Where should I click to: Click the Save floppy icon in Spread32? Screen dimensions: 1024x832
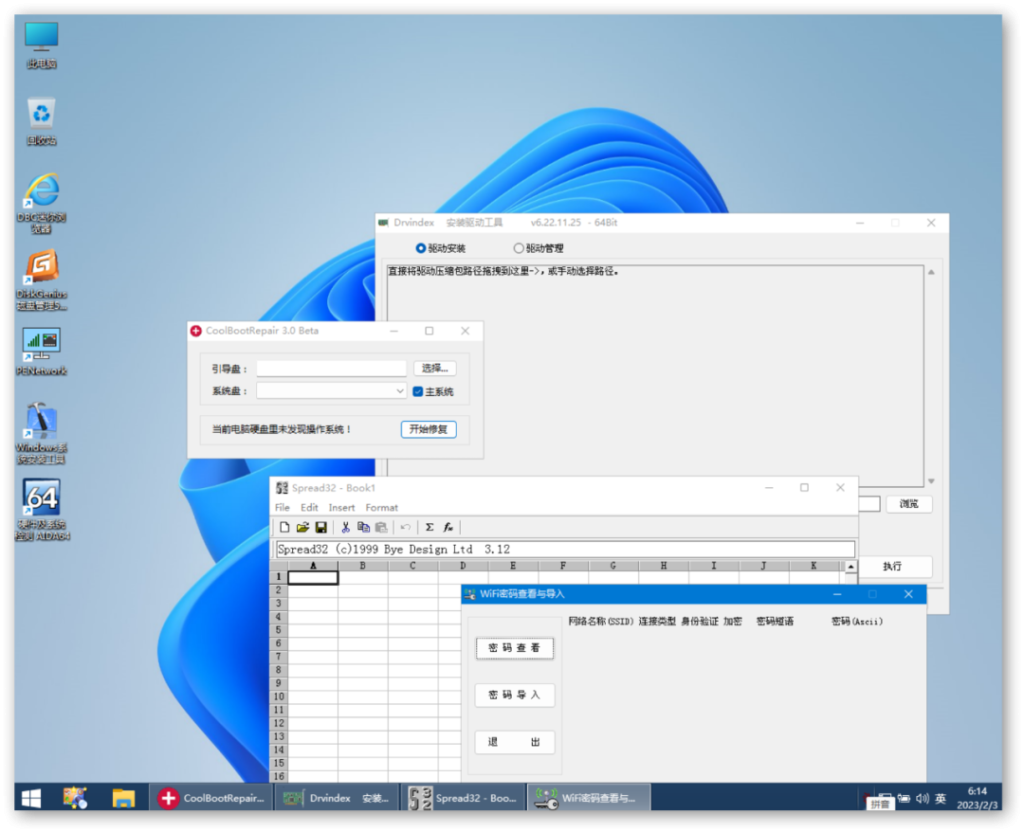321,527
